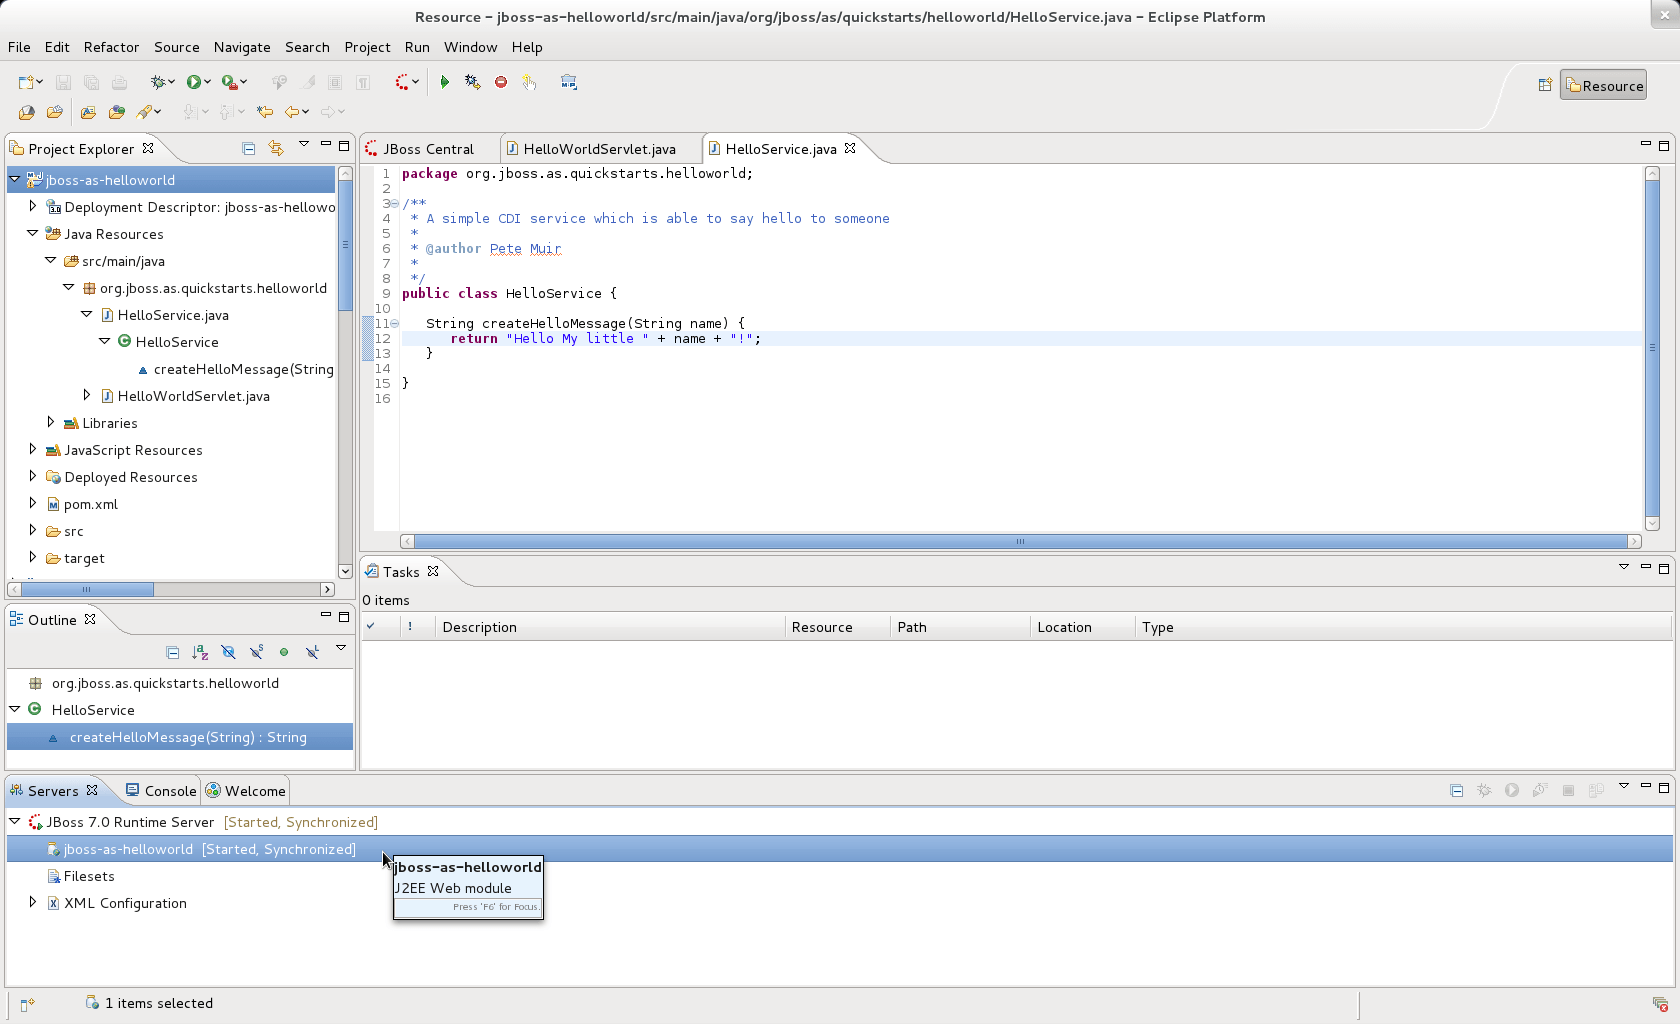Collapse all items in Project Explorer

click(x=248, y=149)
